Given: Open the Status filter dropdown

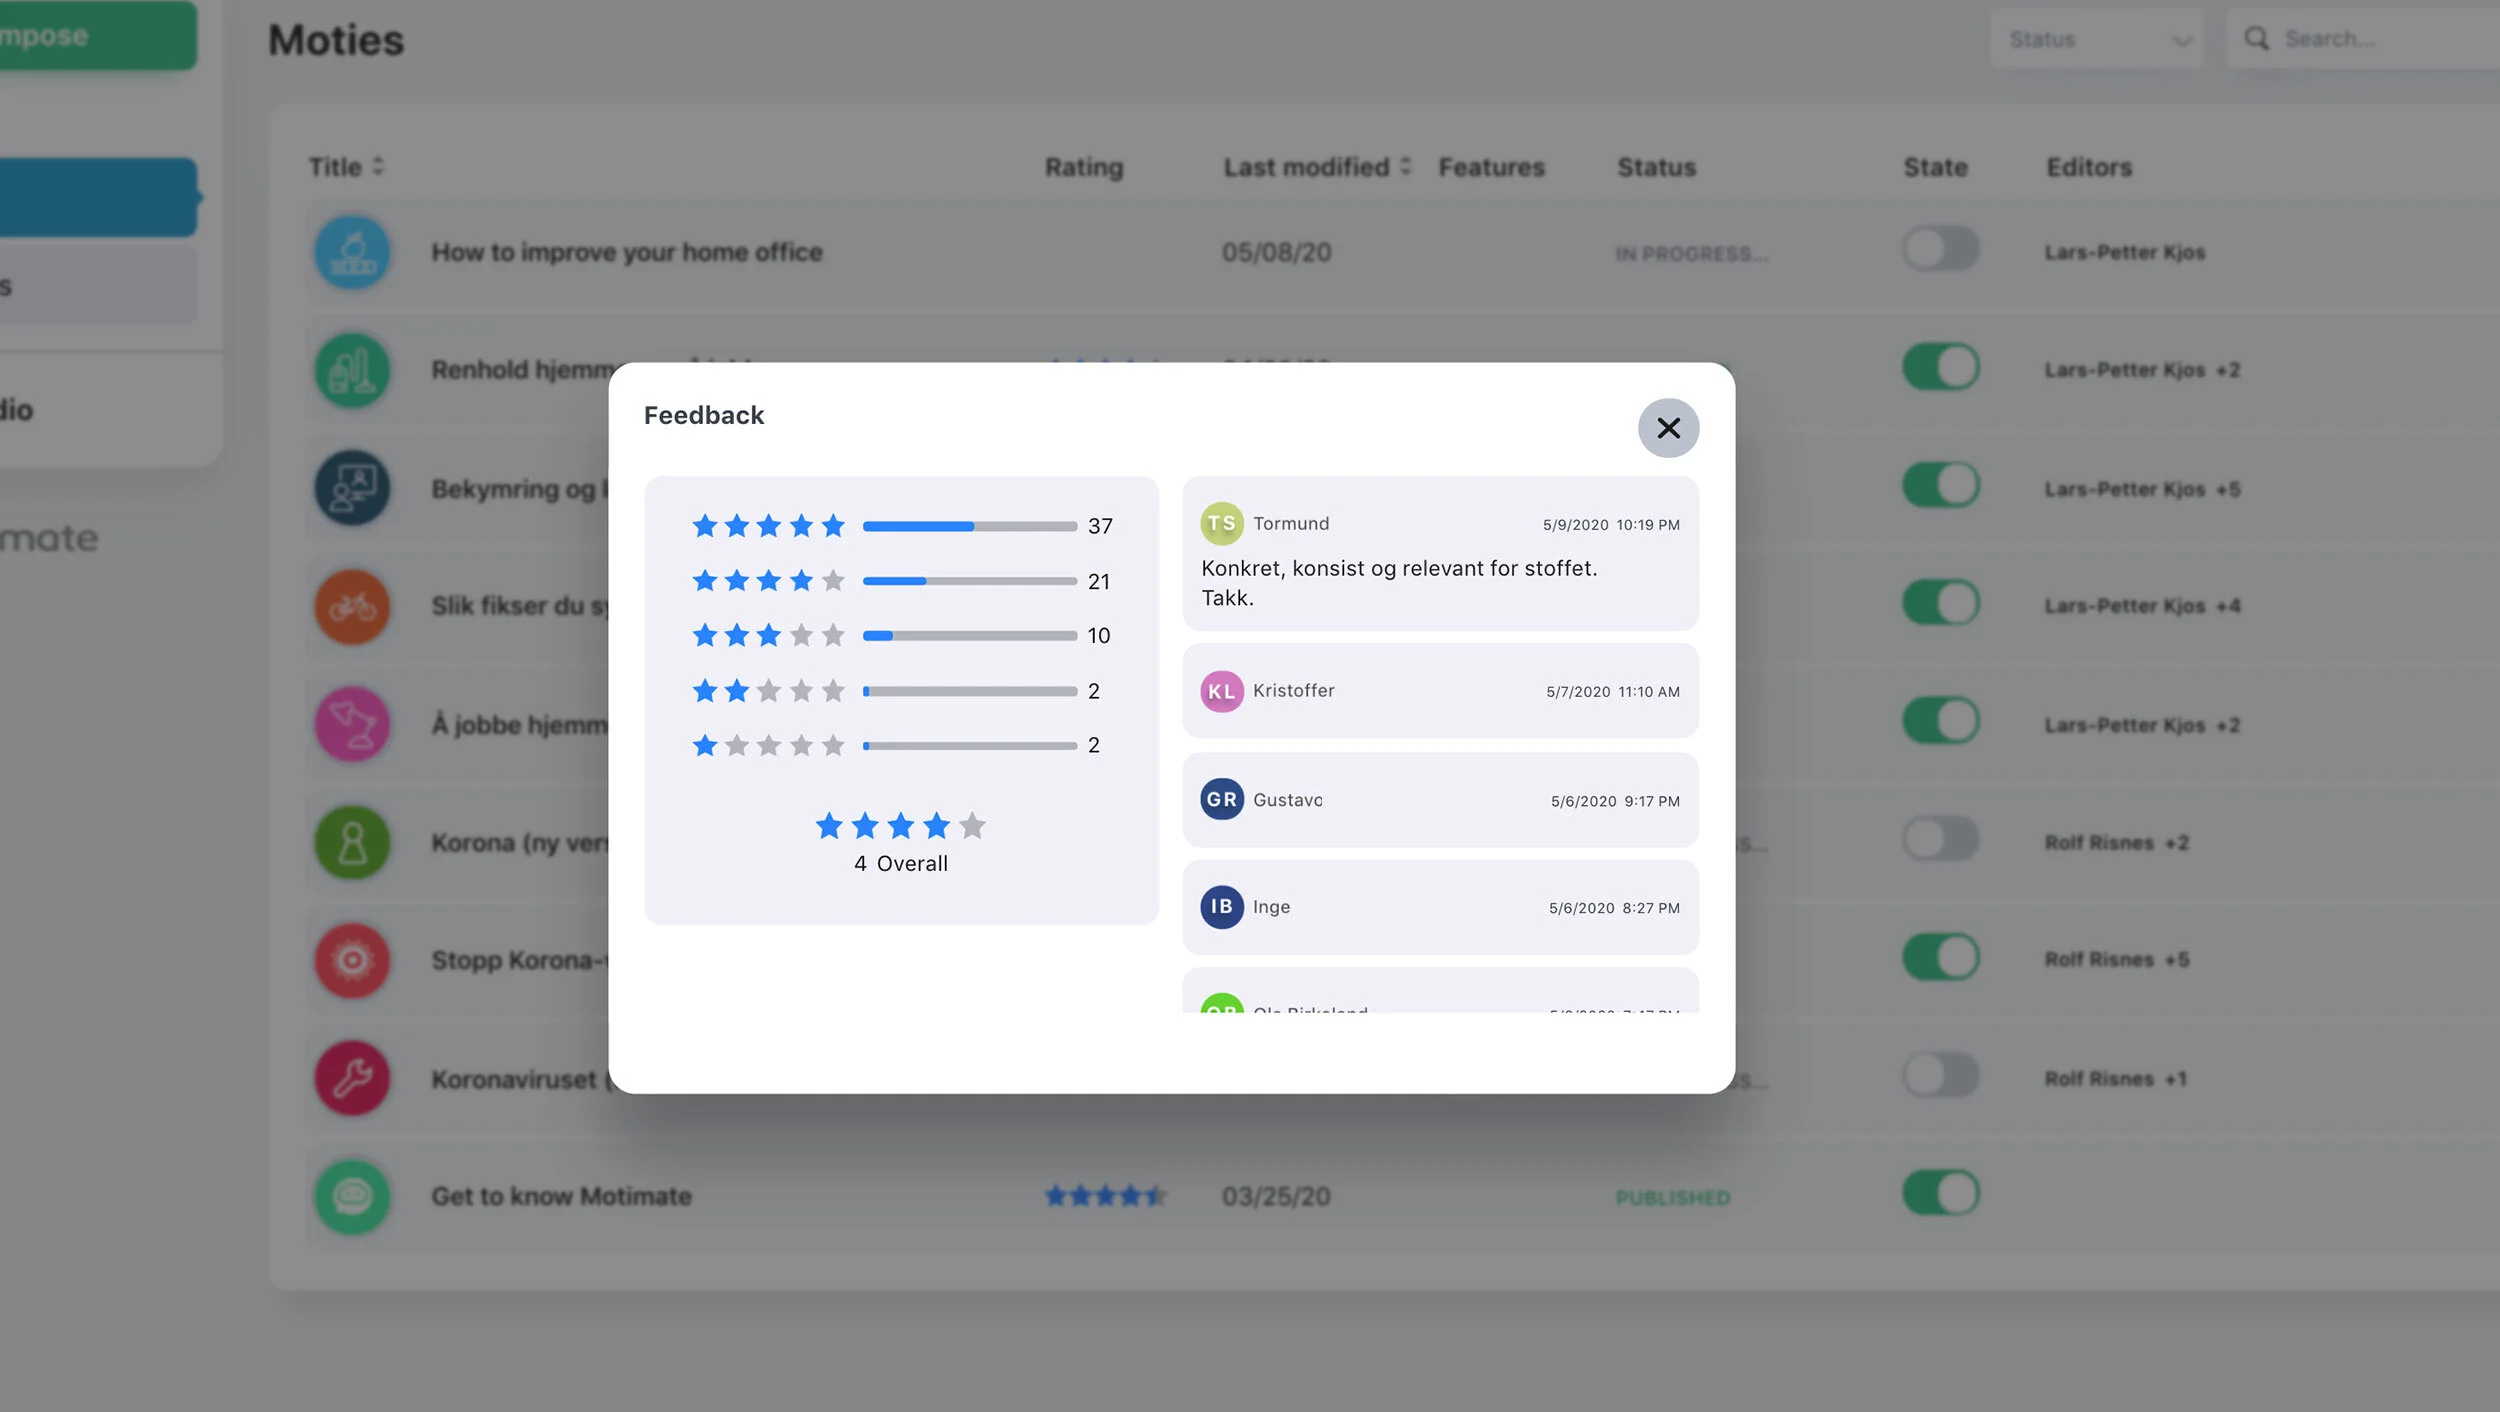Looking at the screenshot, I should click(2096, 39).
